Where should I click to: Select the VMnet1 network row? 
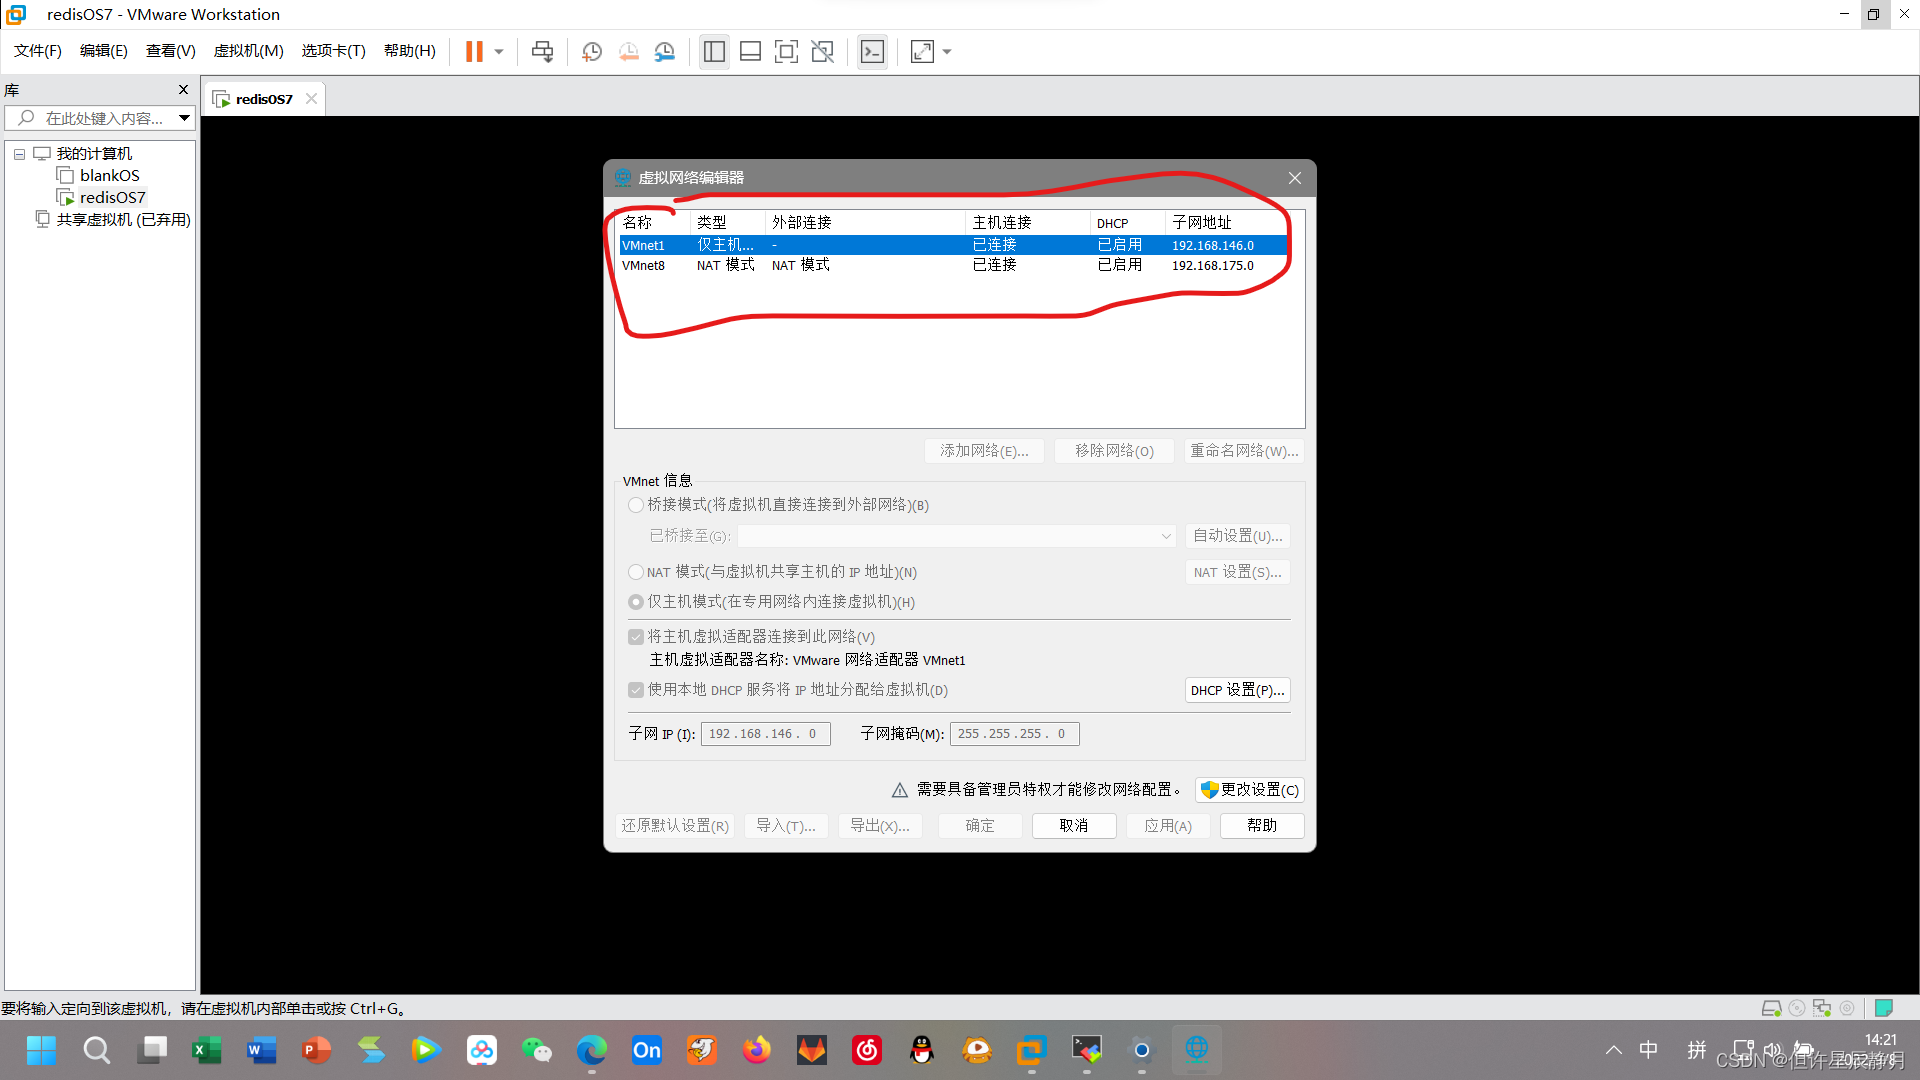(952, 245)
